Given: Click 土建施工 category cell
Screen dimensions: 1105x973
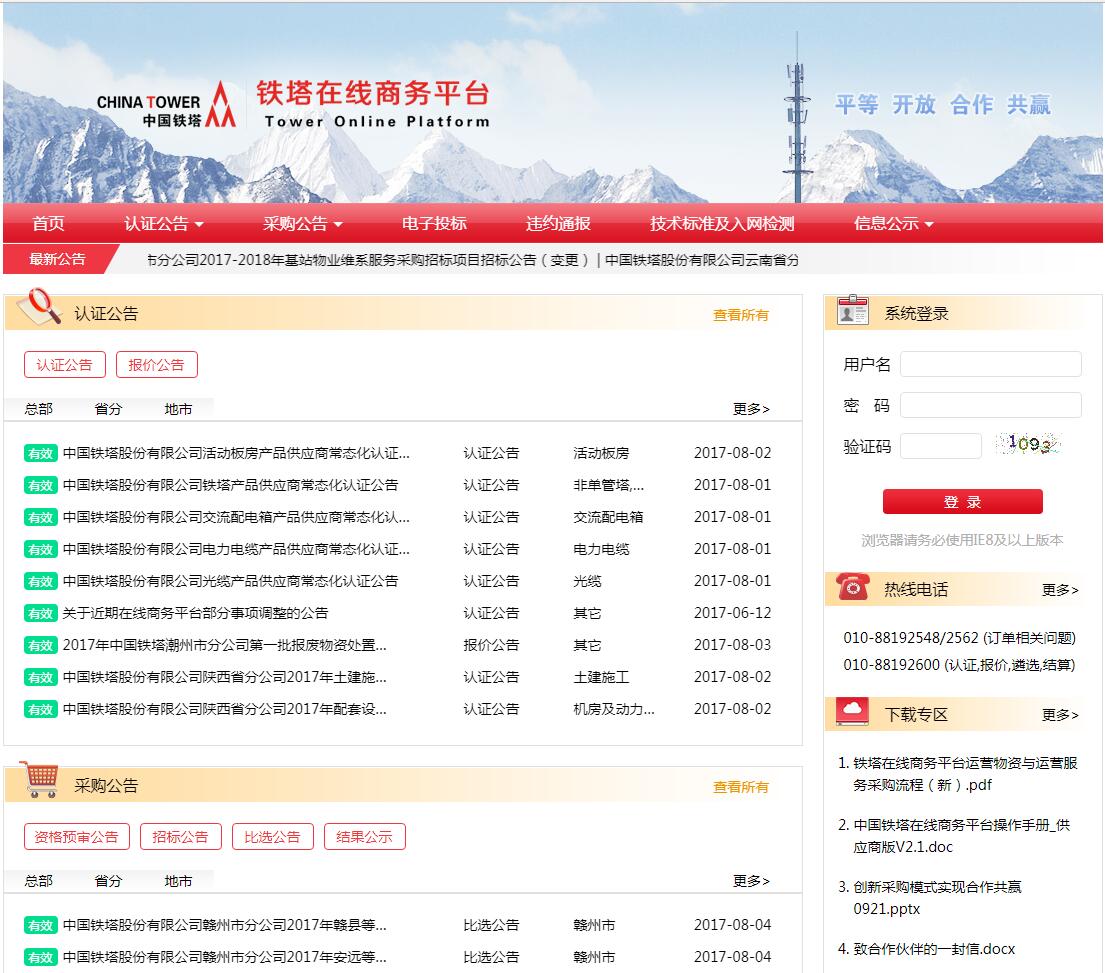Looking at the screenshot, I should pos(601,677).
